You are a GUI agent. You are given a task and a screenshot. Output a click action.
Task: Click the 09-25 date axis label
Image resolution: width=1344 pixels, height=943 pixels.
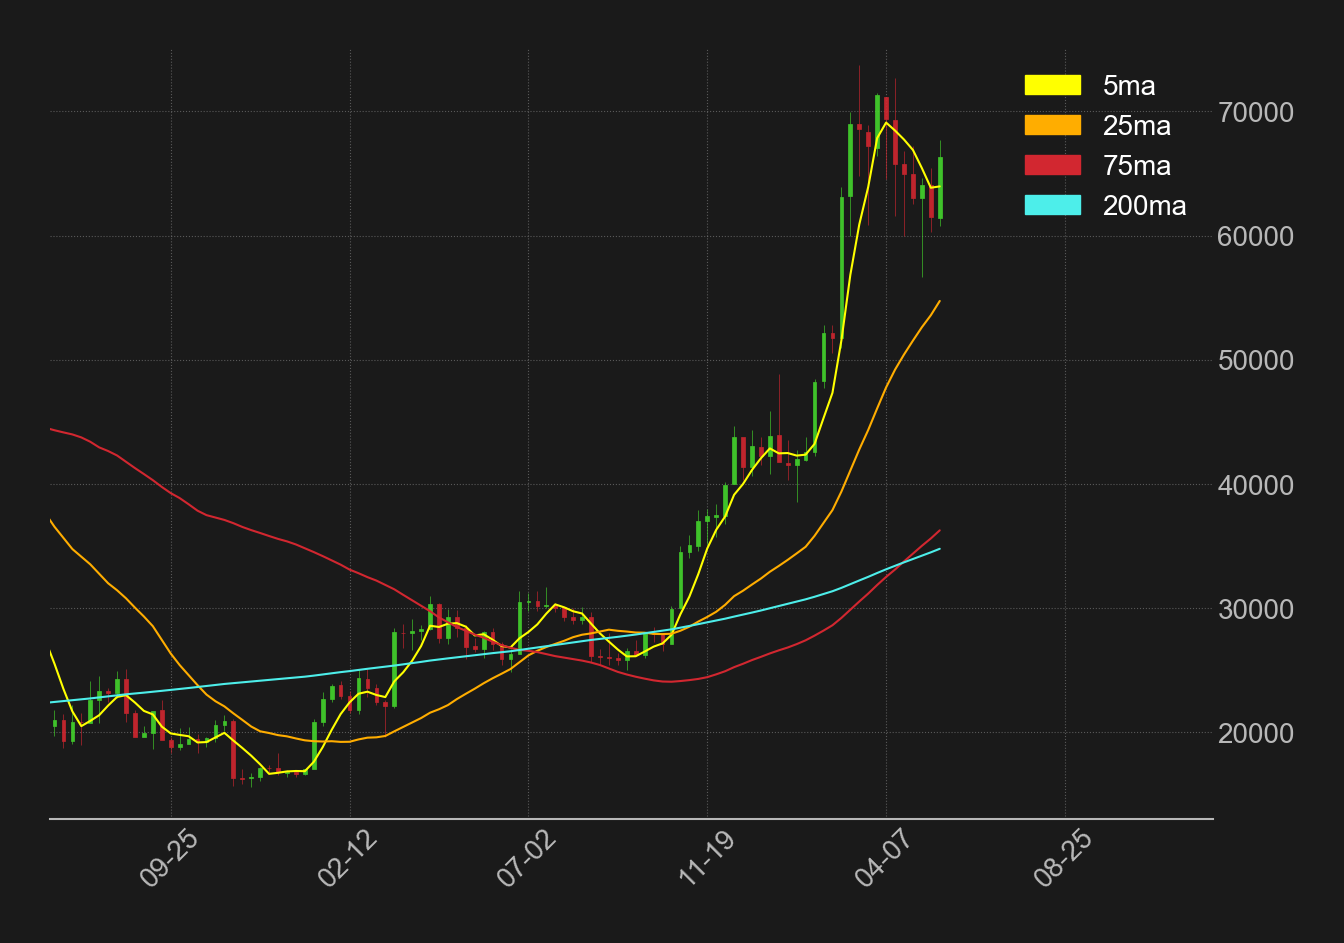(x=167, y=858)
